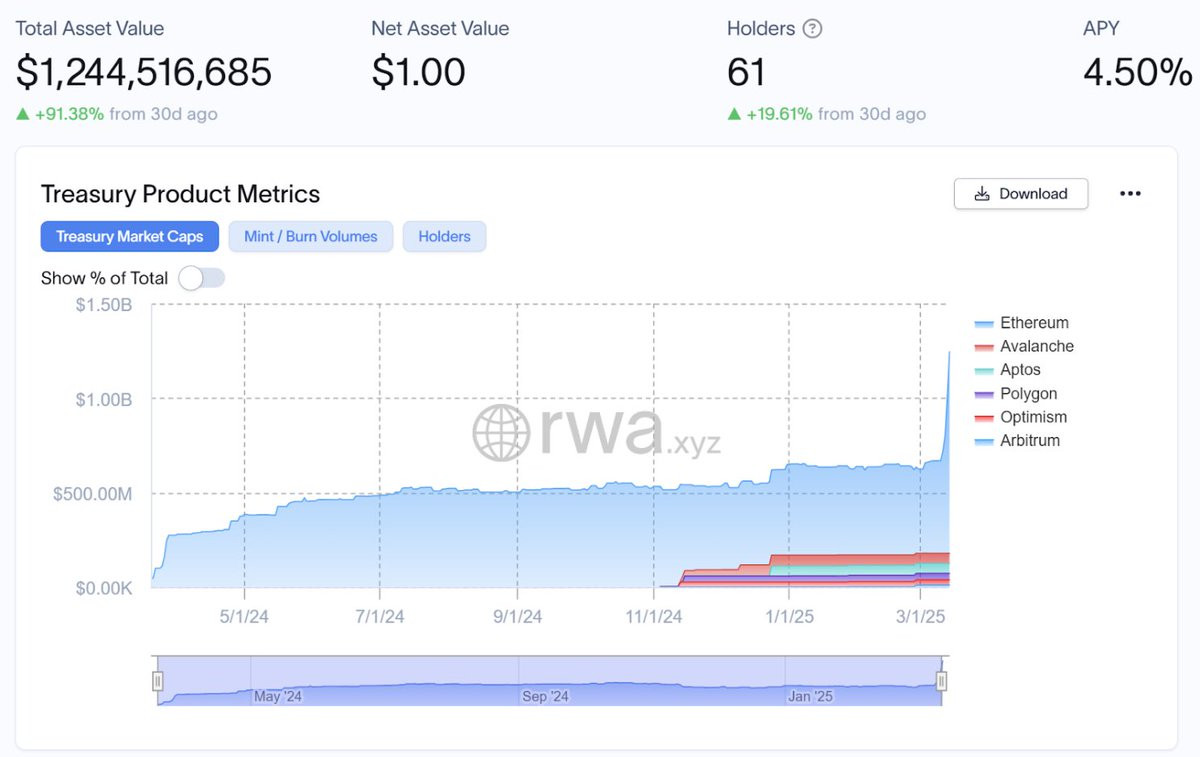
Task: Click the Total Asset Value figure
Action: [x=143, y=72]
